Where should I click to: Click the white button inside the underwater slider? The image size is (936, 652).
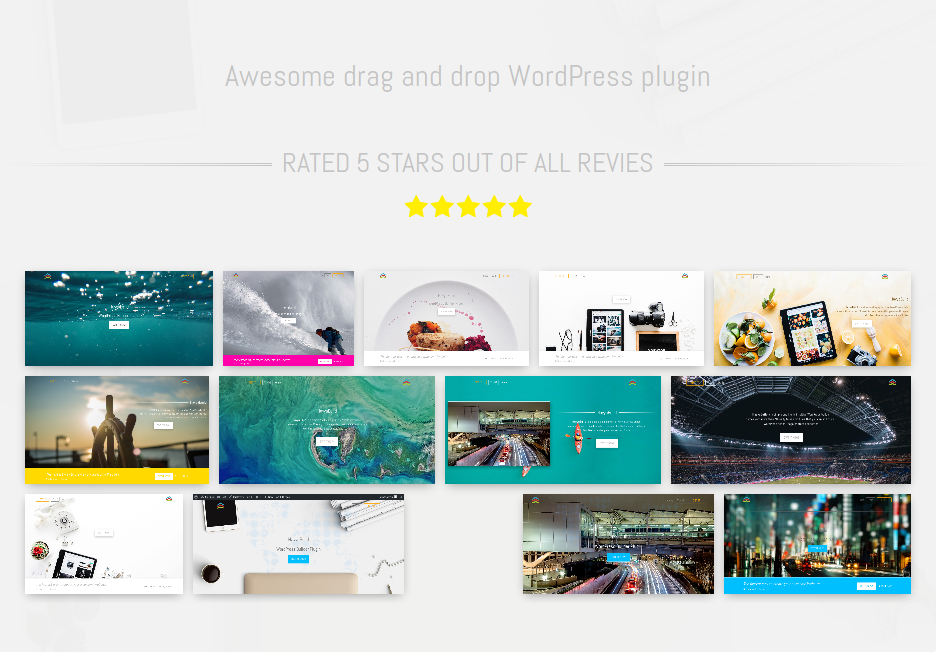point(119,325)
